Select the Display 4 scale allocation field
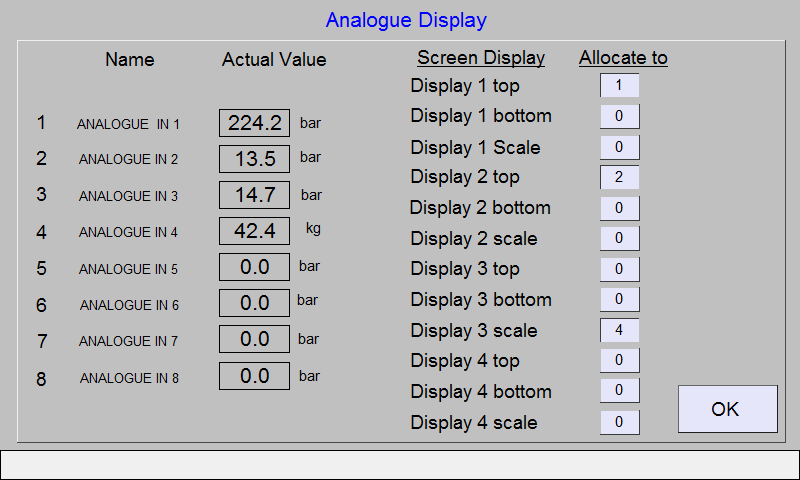The image size is (800, 480). click(619, 422)
